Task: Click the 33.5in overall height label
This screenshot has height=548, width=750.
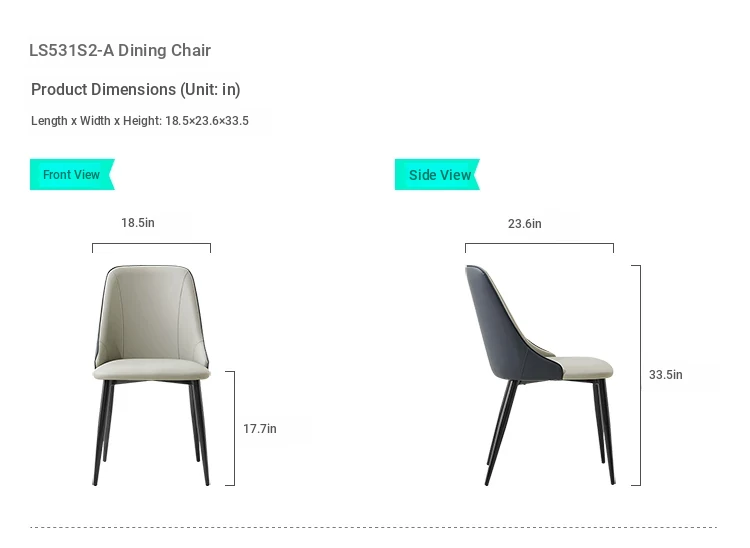Action: pyautogui.click(x=665, y=375)
